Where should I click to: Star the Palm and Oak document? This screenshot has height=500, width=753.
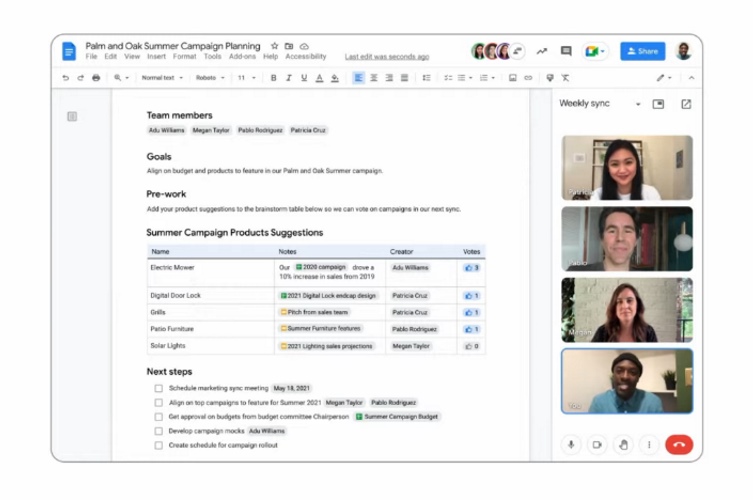coord(274,46)
